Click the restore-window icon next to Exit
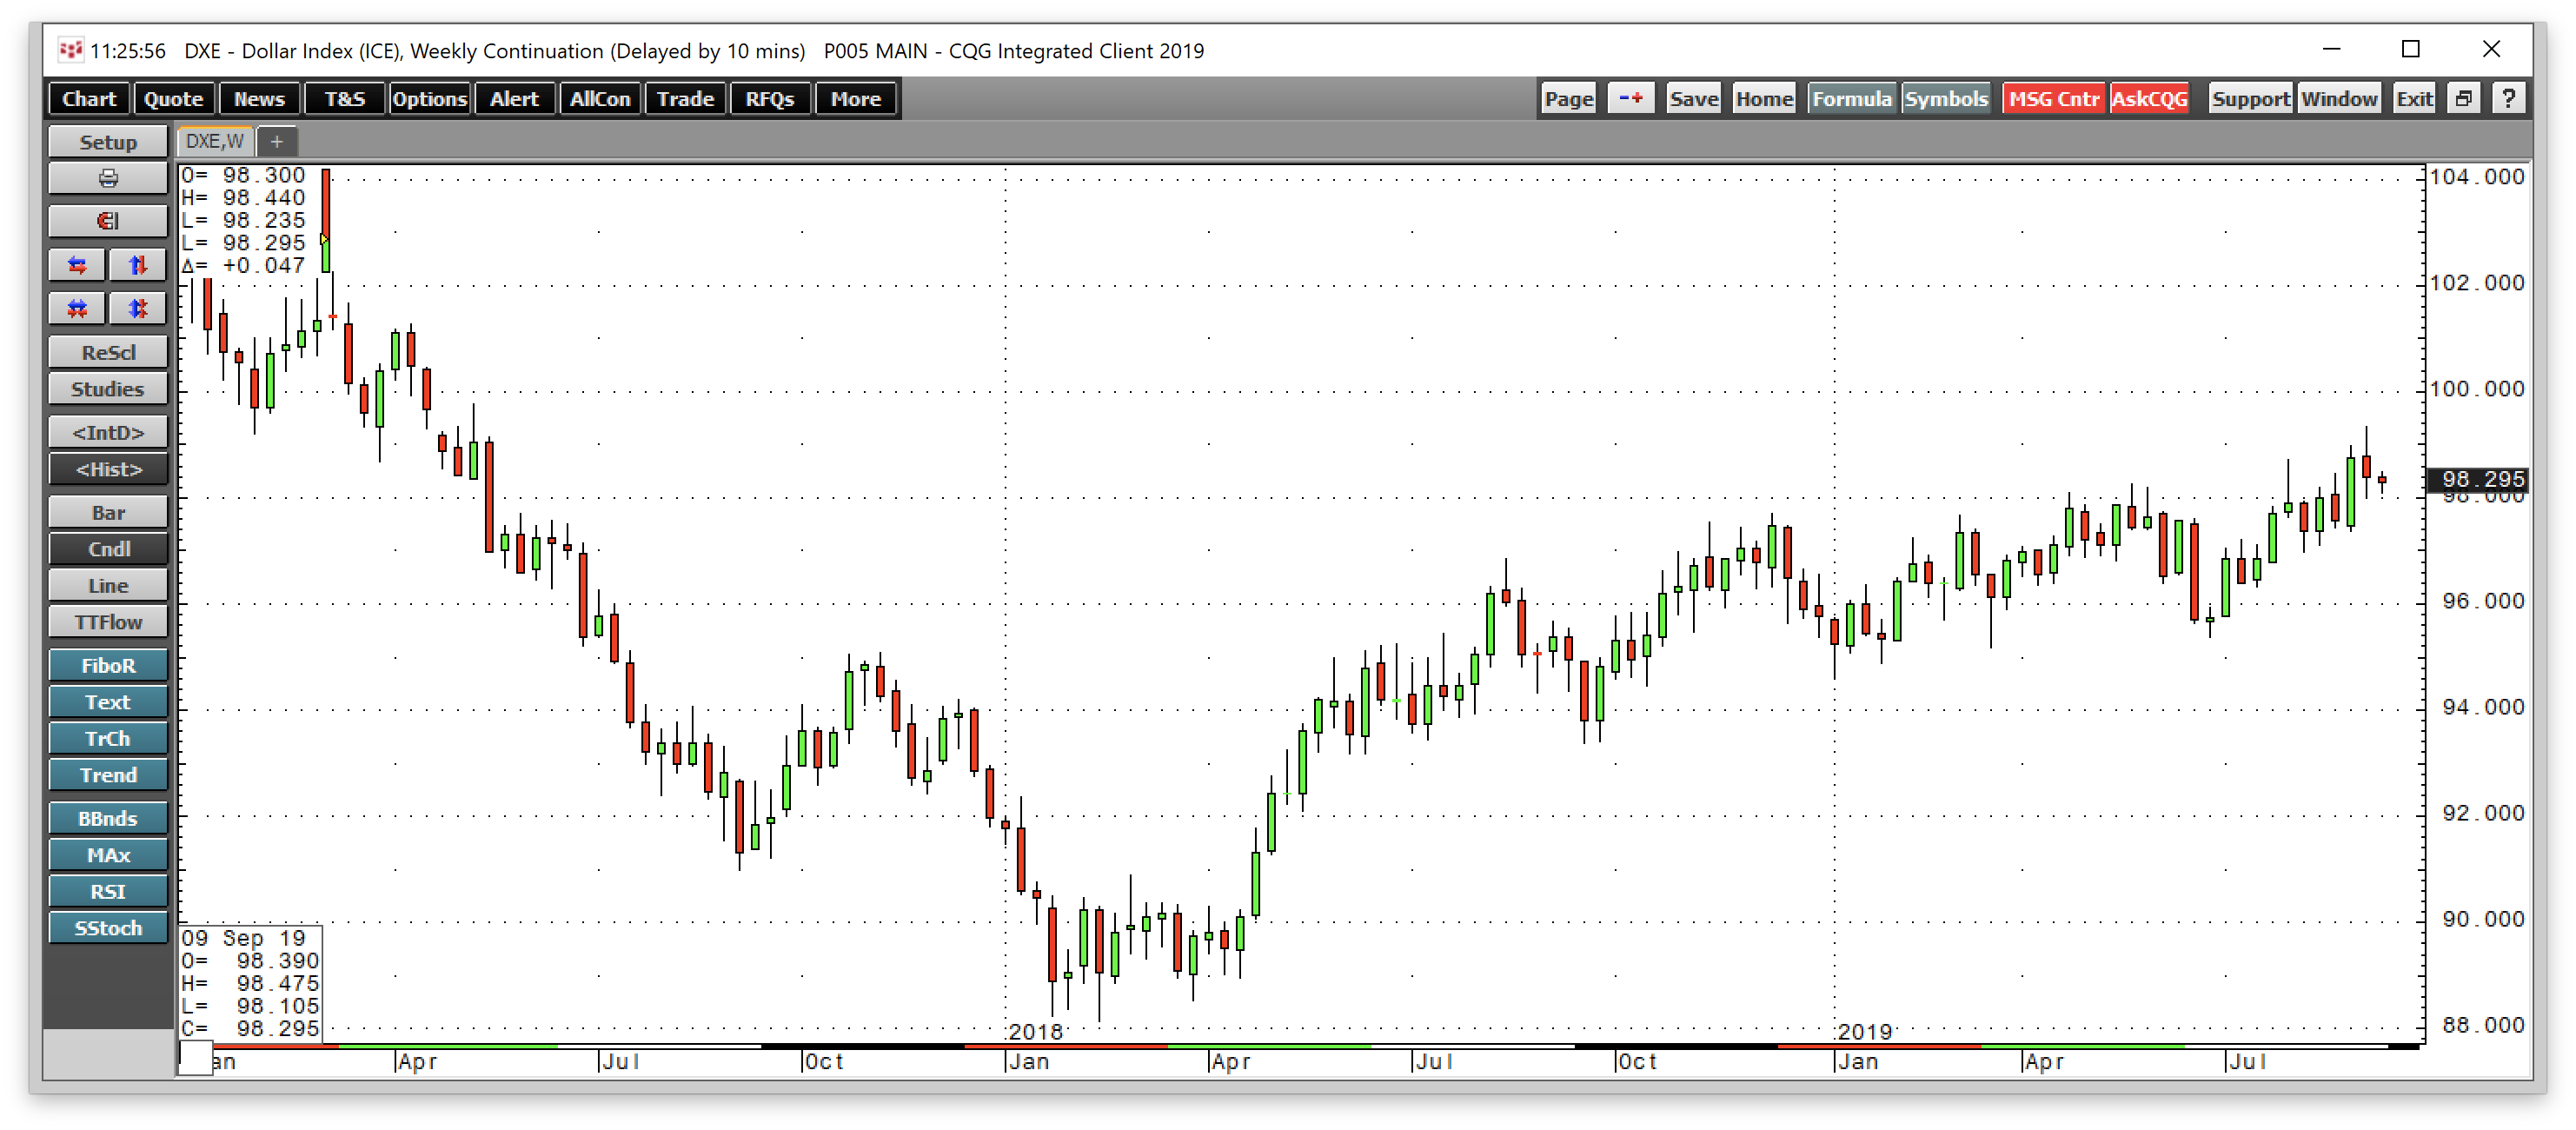Image resolution: width=2576 pixels, height=1130 pixels. point(2463,99)
